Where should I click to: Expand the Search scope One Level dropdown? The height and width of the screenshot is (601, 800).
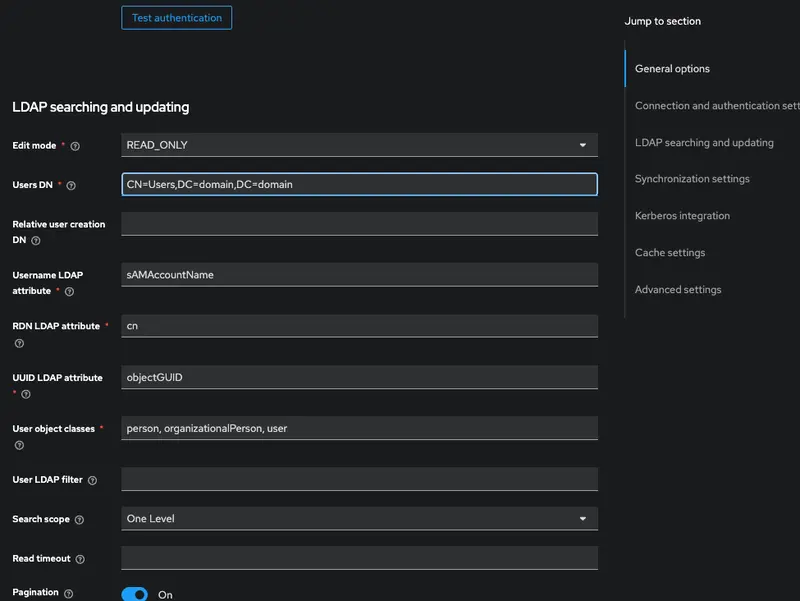tap(359, 518)
